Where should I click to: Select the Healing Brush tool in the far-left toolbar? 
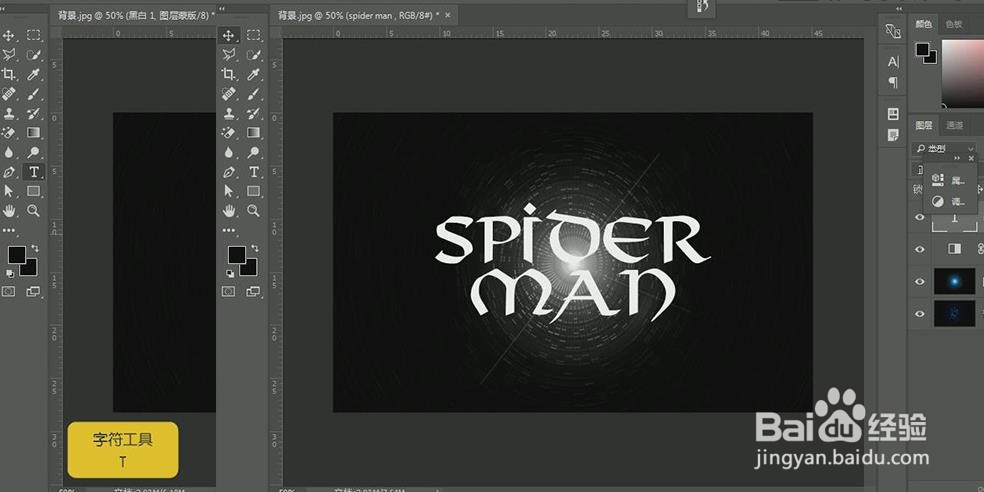(9, 94)
